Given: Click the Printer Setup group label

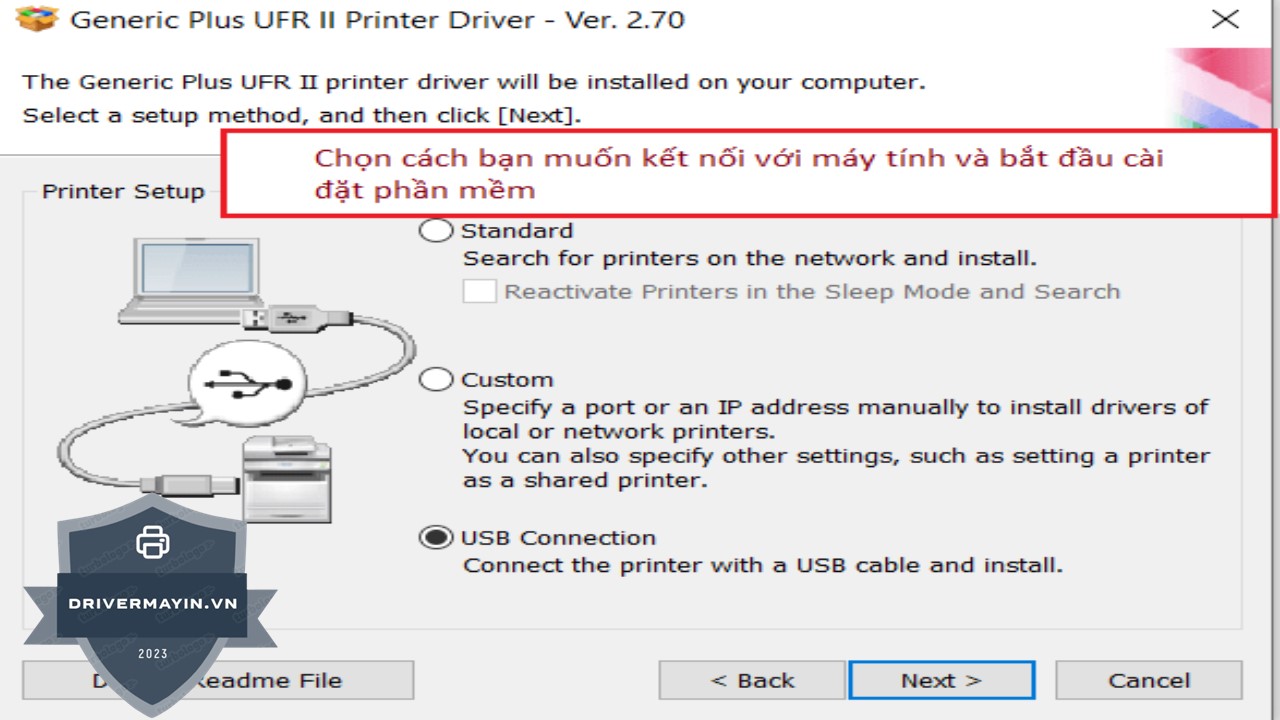Looking at the screenshot, I should 122,191.
